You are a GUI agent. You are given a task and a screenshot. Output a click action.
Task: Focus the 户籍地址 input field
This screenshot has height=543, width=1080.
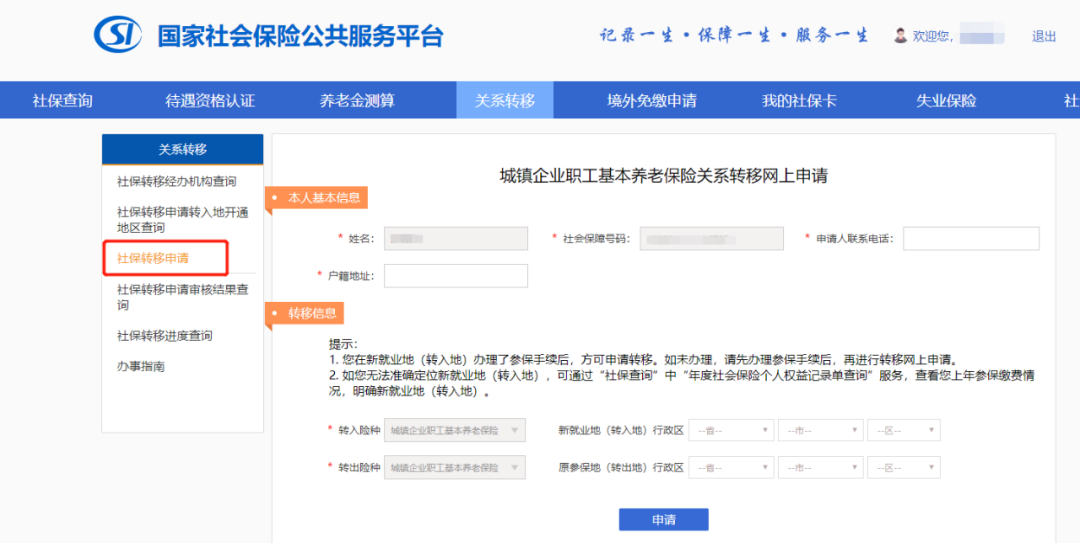(x=456, y=276)
